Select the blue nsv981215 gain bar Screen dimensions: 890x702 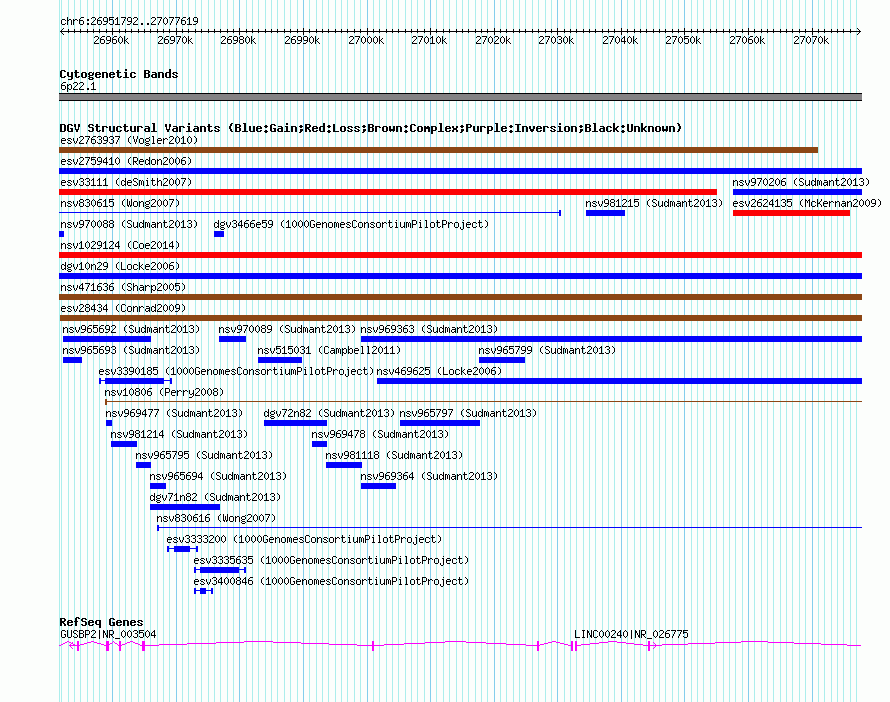605,213
